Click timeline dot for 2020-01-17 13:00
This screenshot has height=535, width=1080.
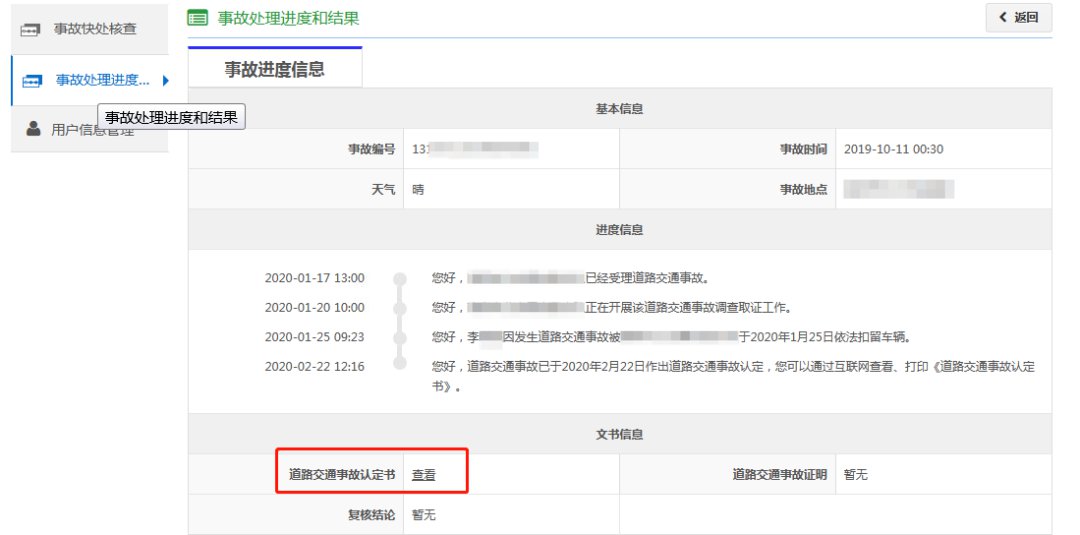tap(400, 278)
